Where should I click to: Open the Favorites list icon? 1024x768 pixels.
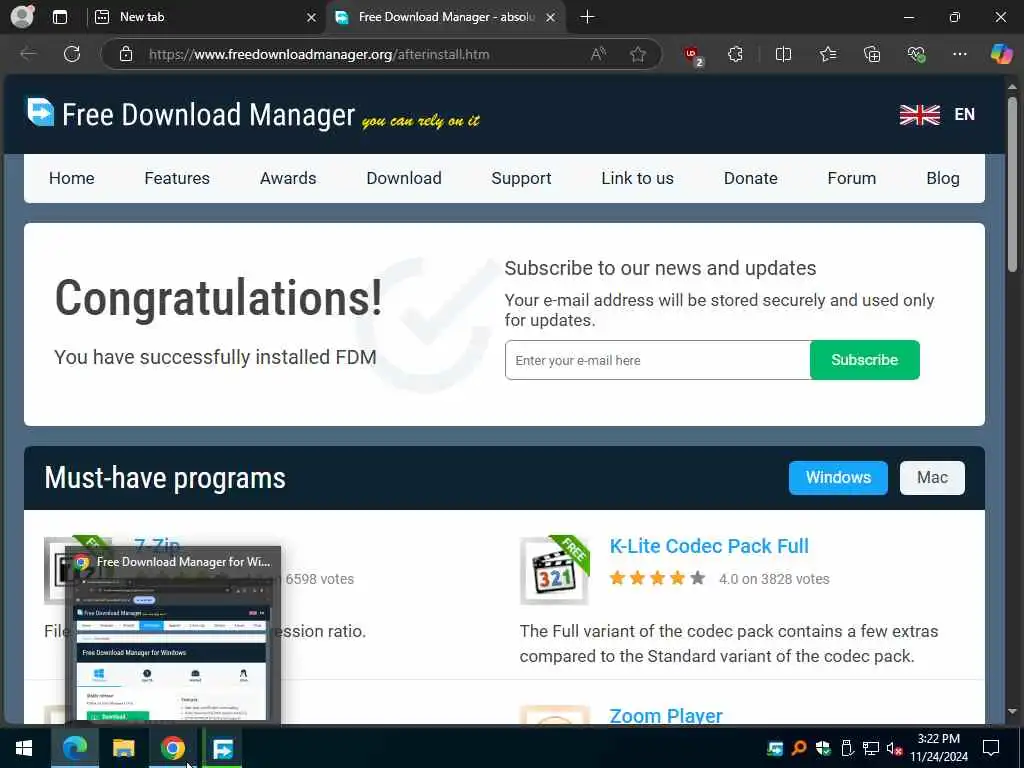(x=827, y=54)
